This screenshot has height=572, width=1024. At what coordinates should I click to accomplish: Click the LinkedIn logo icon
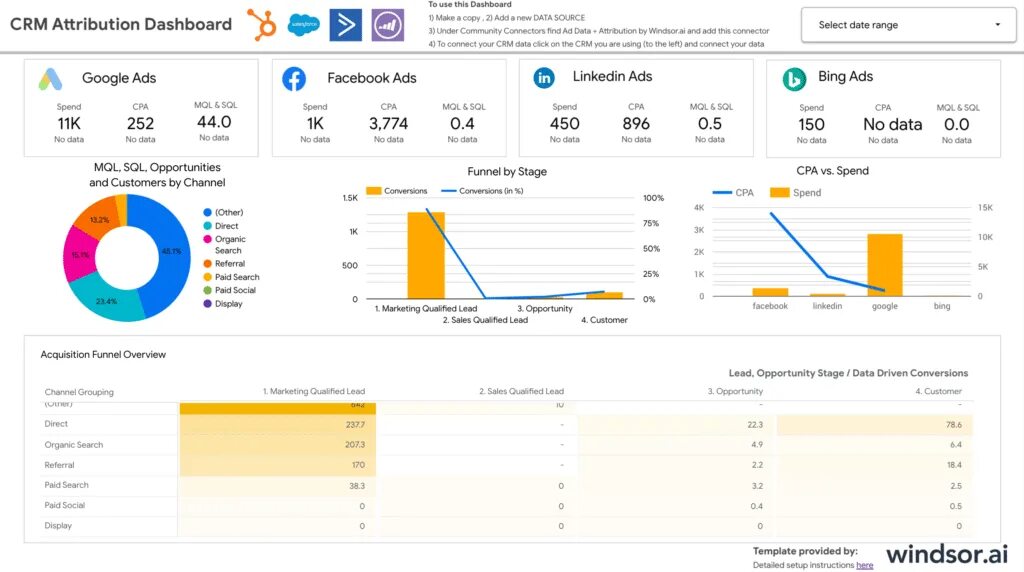545,78
